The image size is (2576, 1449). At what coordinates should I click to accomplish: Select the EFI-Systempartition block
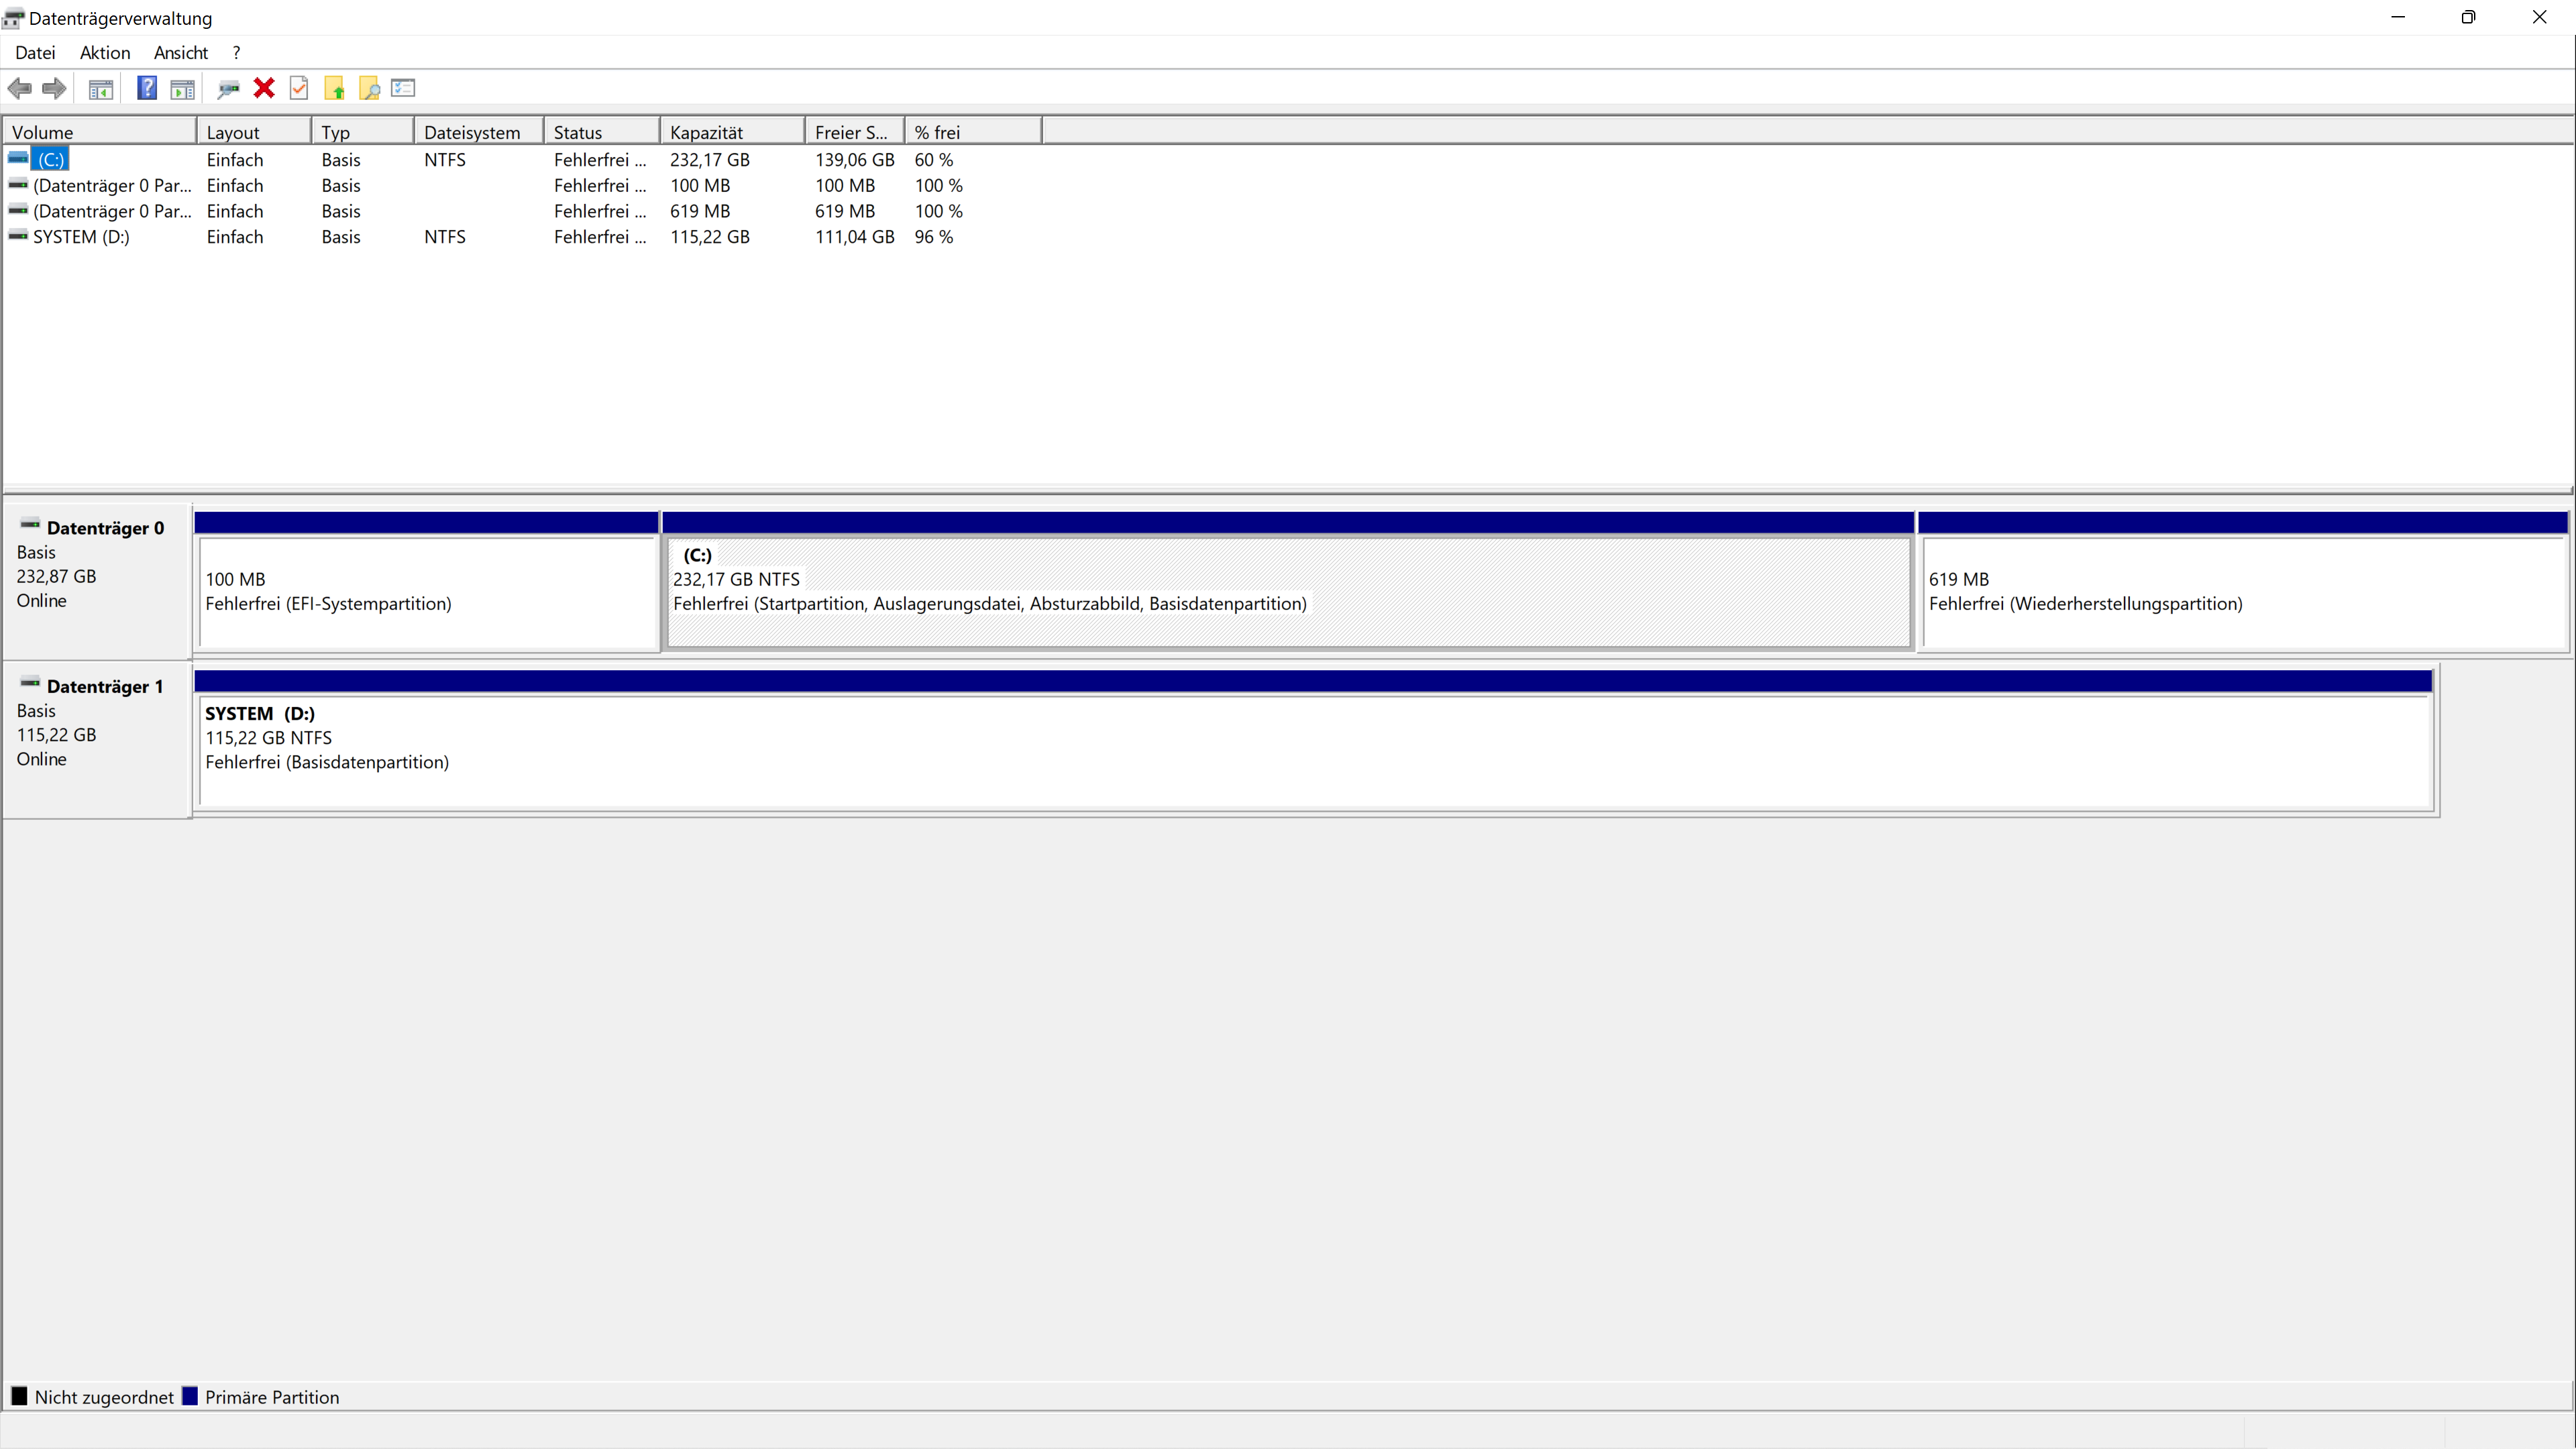click(428, 593)
